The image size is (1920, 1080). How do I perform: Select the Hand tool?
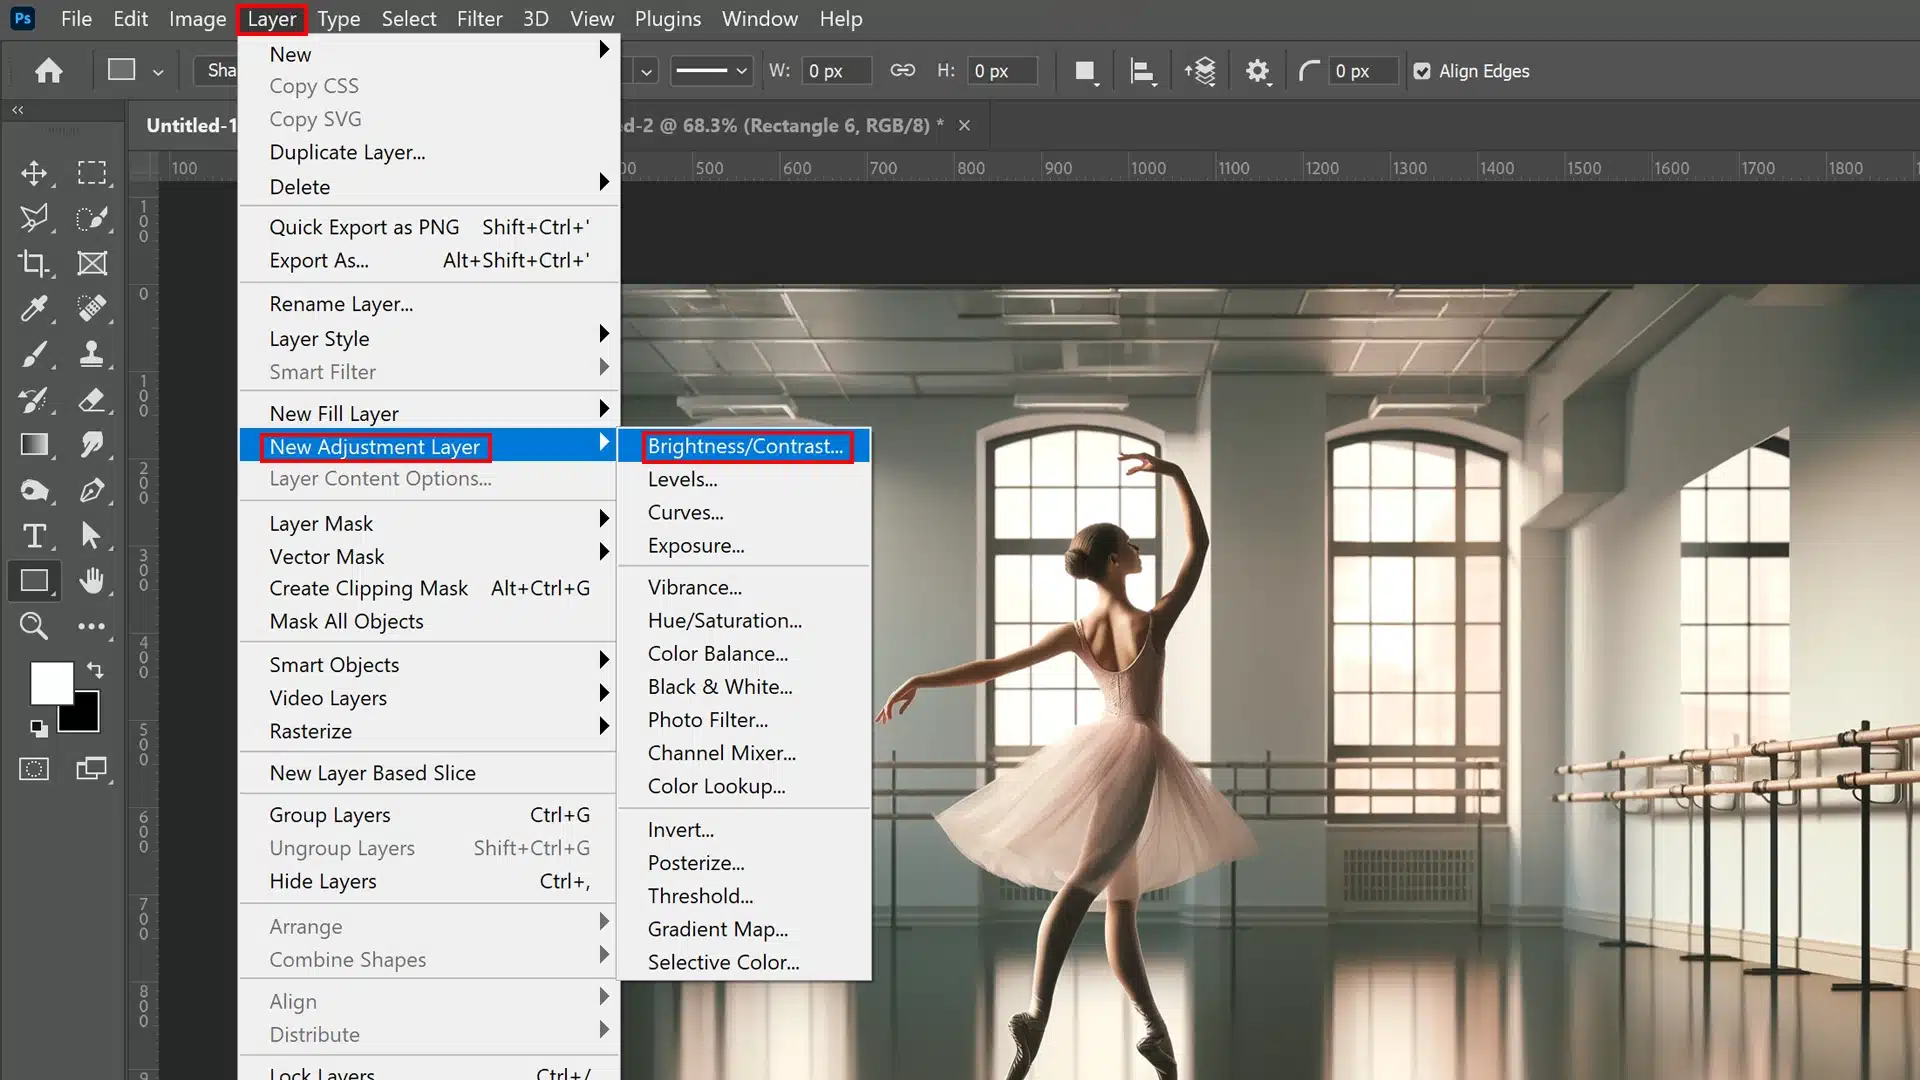pos(92,581)
